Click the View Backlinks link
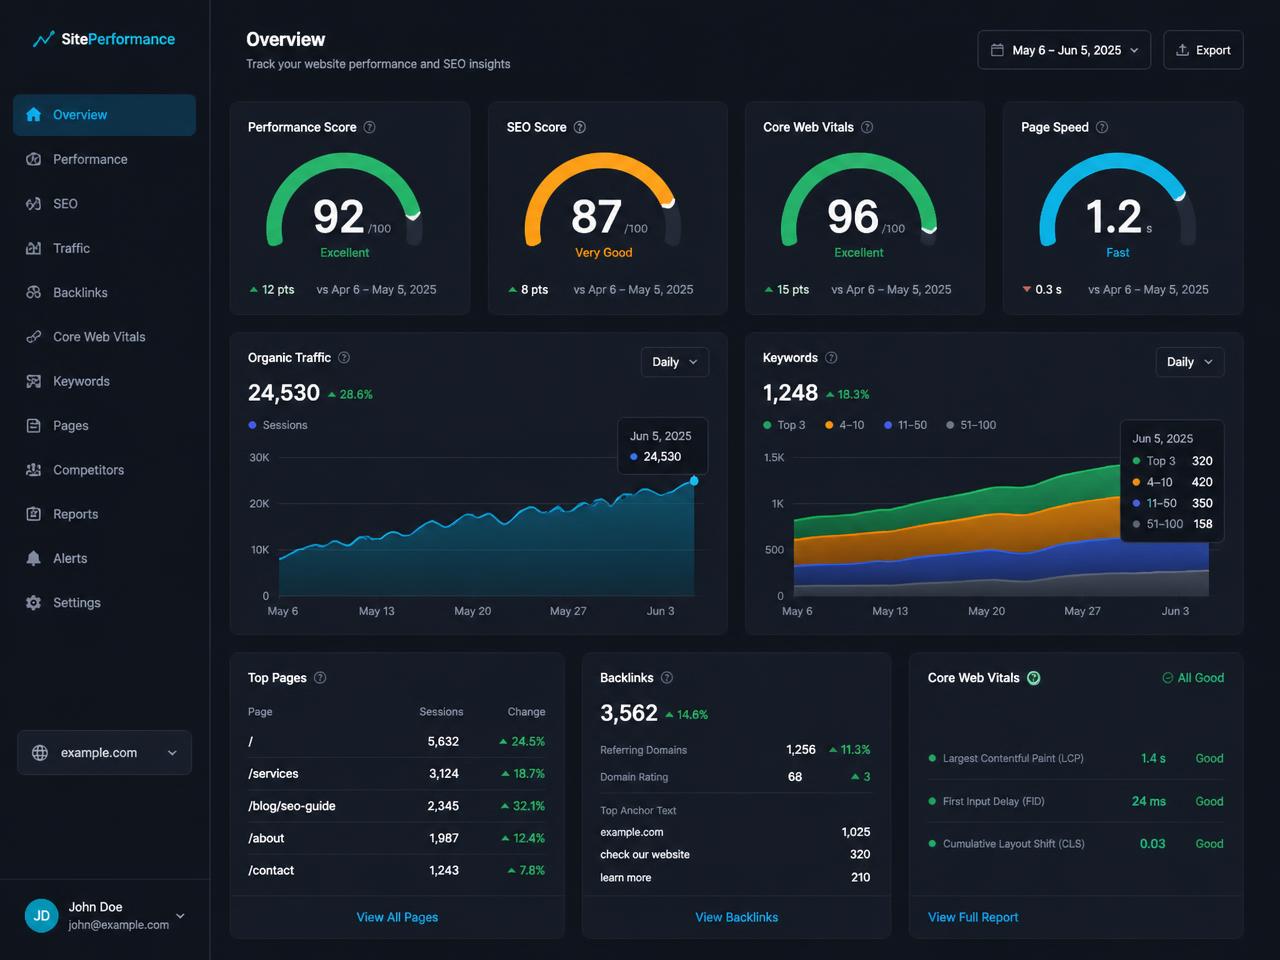This screenshot has height=960, width=1280. 736,917
